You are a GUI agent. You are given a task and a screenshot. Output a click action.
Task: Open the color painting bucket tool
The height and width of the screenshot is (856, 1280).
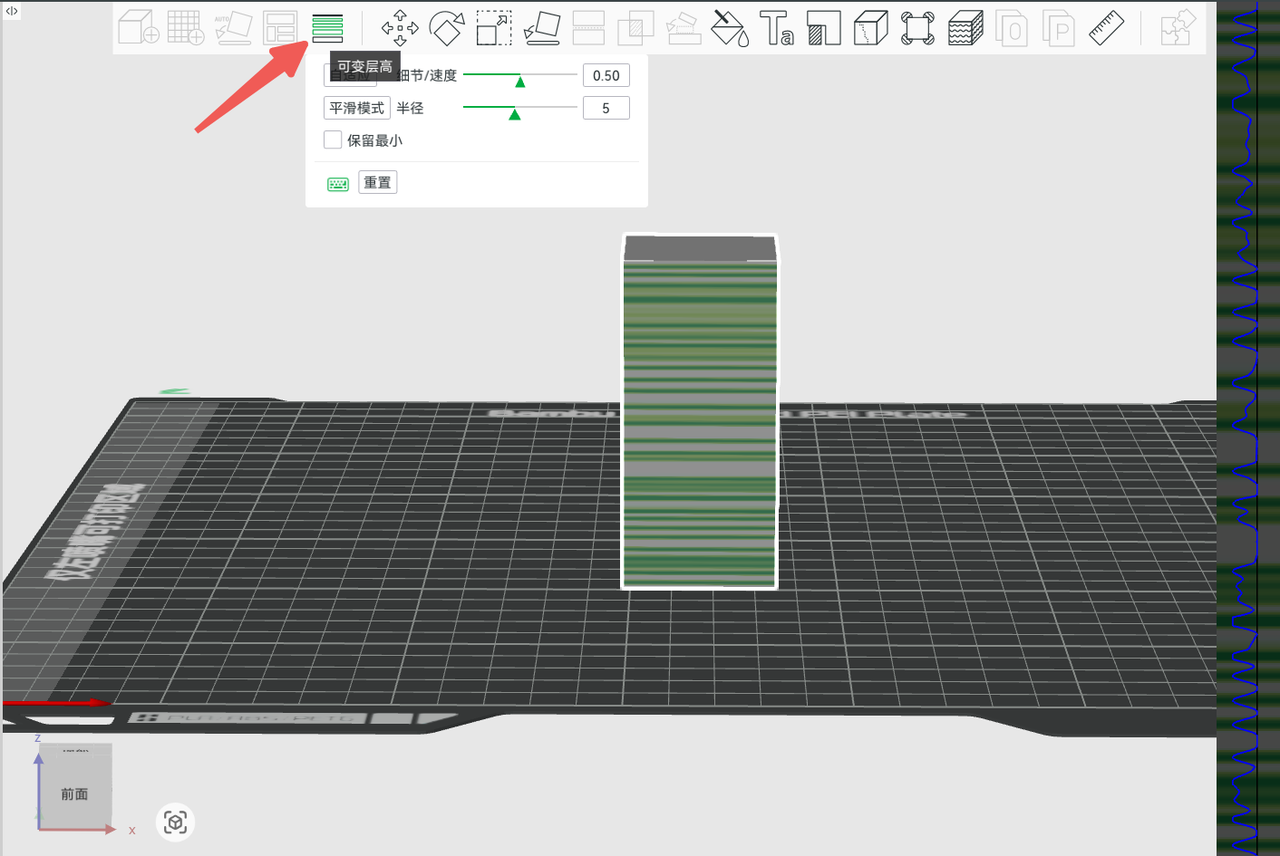(731, 27)
